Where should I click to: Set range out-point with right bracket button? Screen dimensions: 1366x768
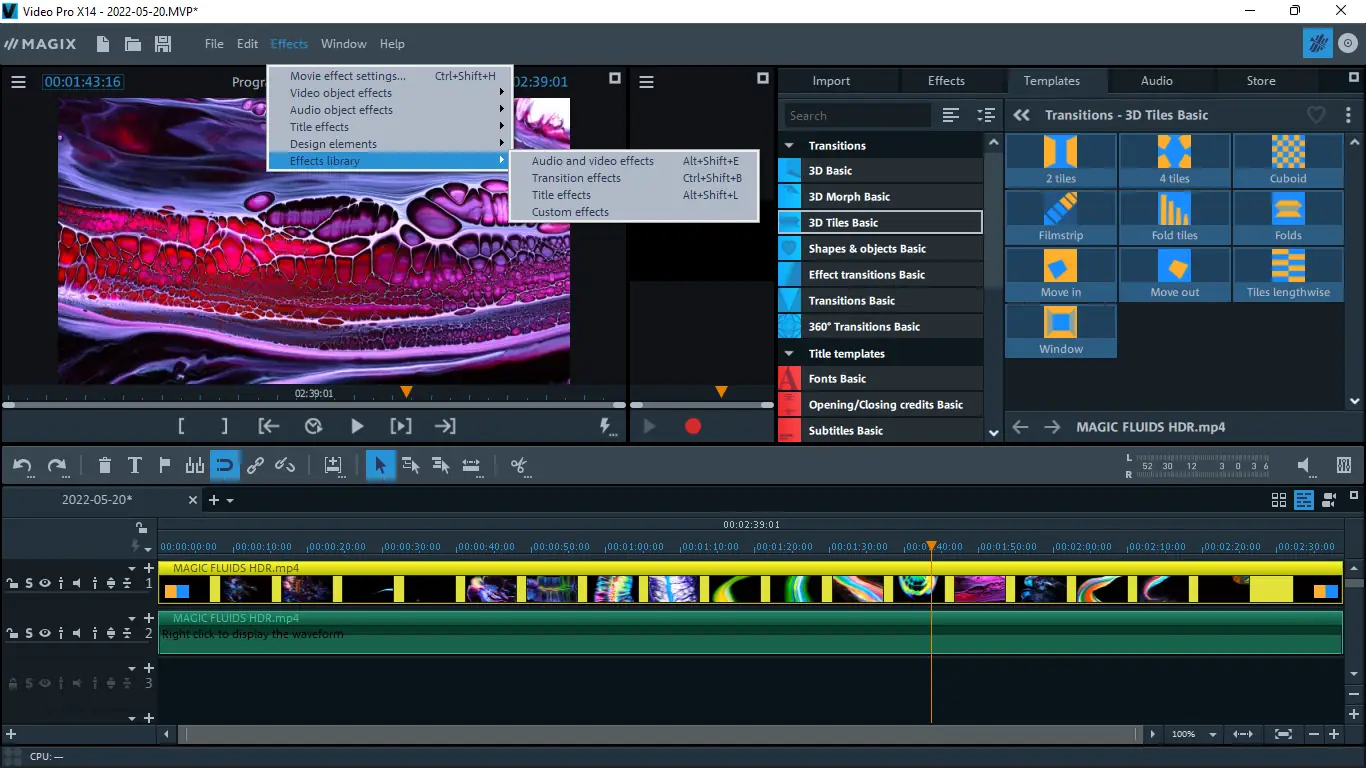point(225,426)
